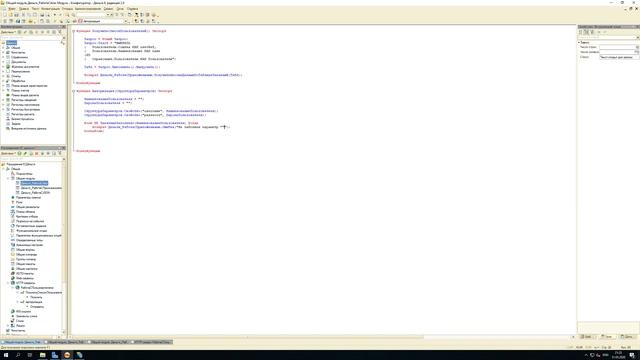Click the Find magnifier toolbar icon

73,15
